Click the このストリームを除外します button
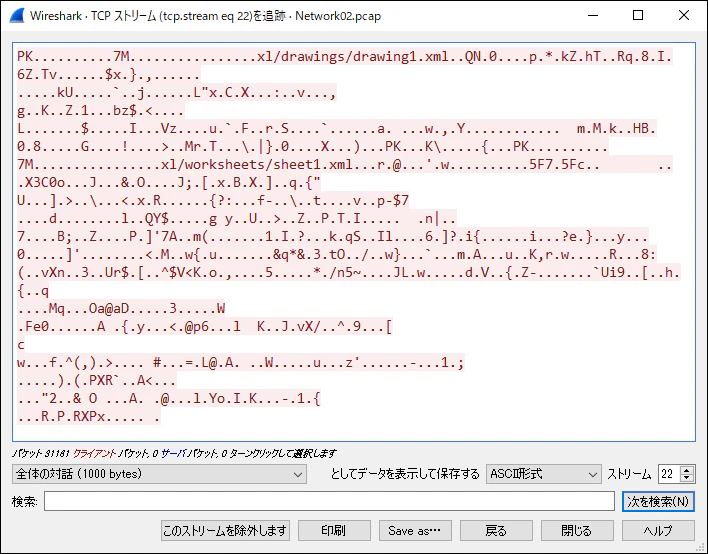Viewport: 708px width, 554px height. pos(225,531)
